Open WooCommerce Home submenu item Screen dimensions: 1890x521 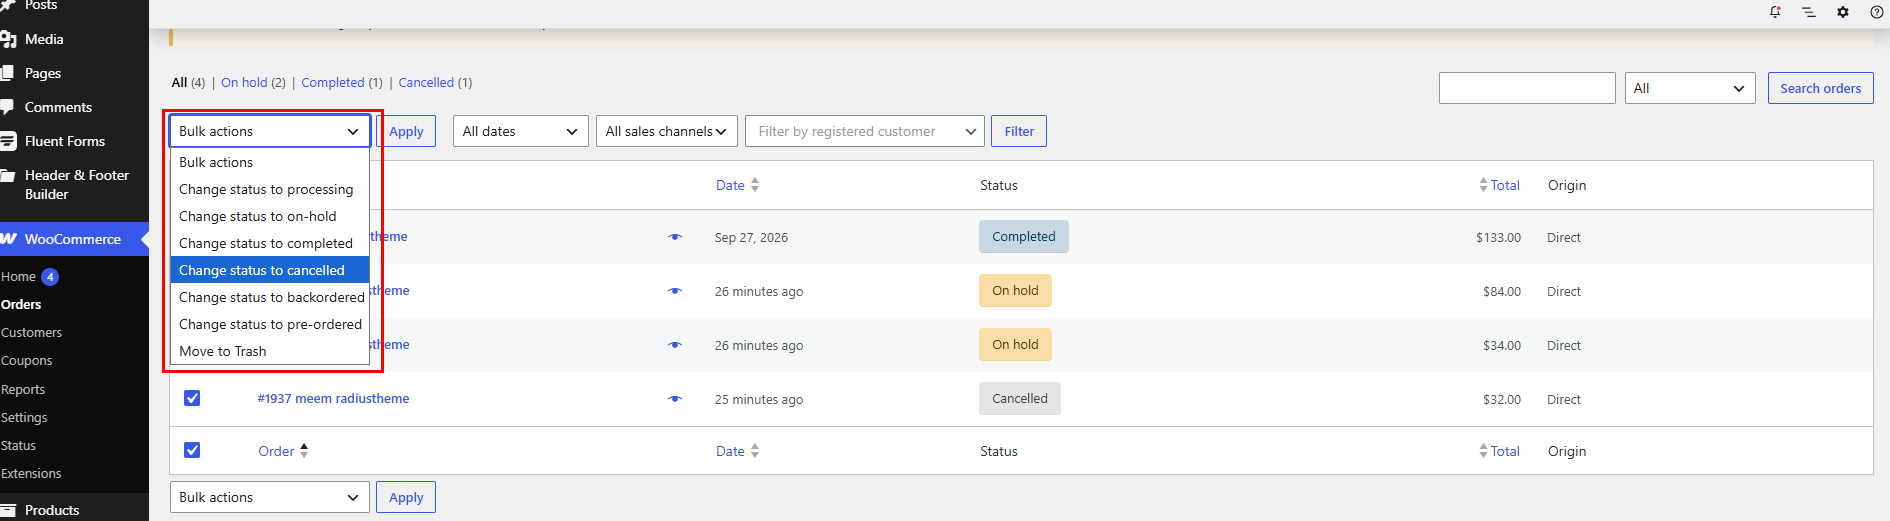point(18,276)
